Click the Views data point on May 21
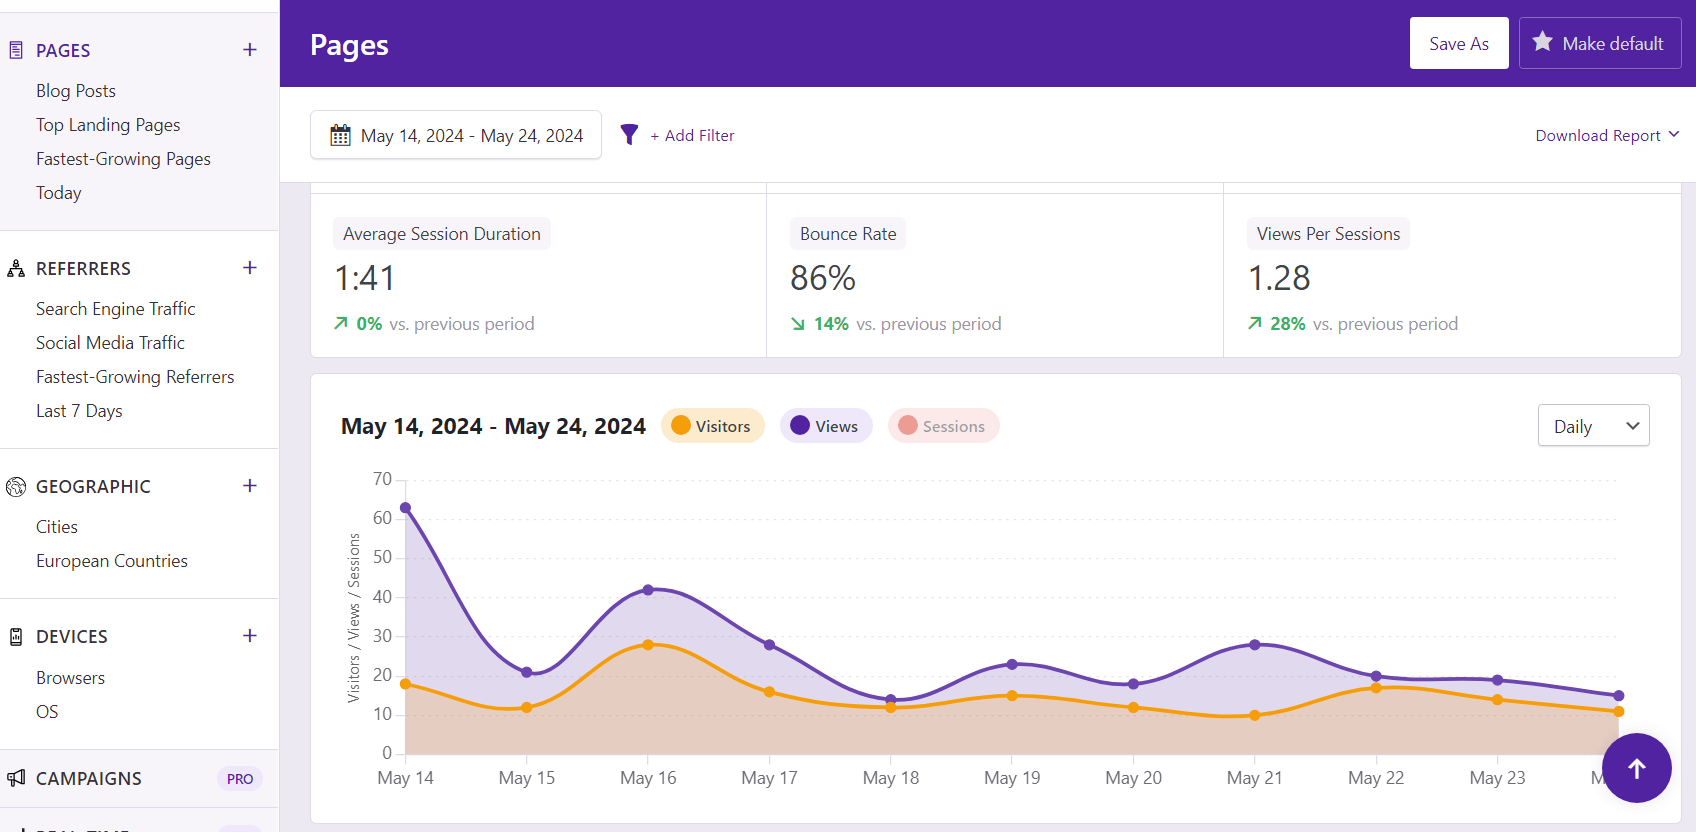1696x832 pixels. click(1255, 645)
